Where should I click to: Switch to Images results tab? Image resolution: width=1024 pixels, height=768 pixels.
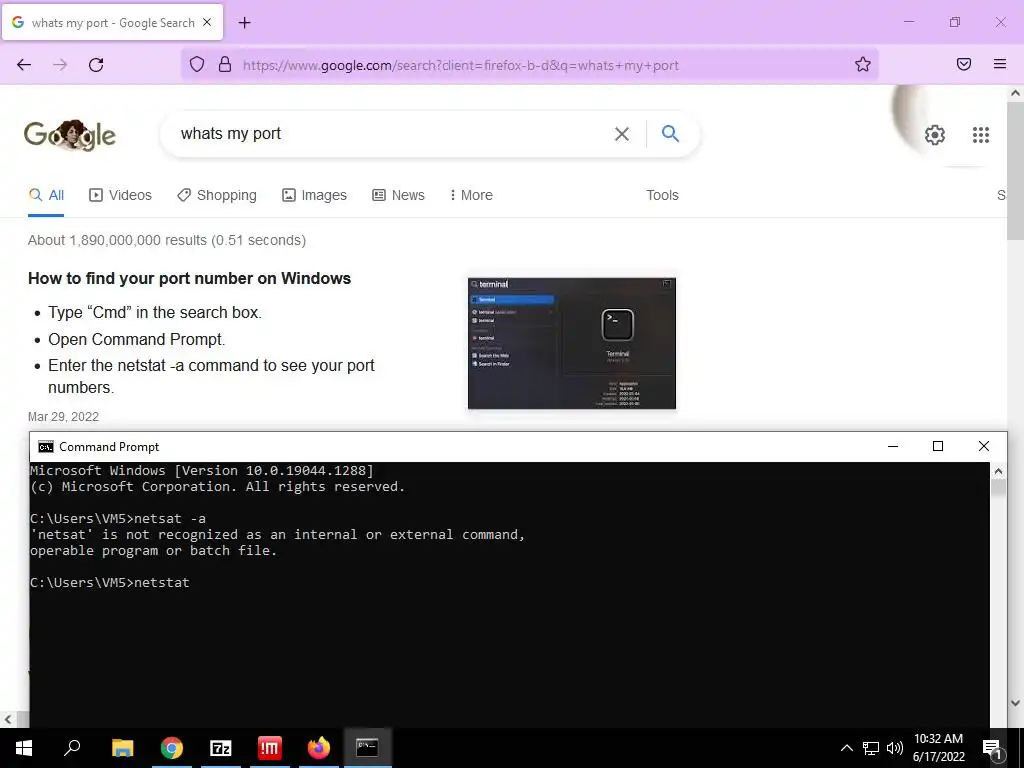tap(314, 195)
